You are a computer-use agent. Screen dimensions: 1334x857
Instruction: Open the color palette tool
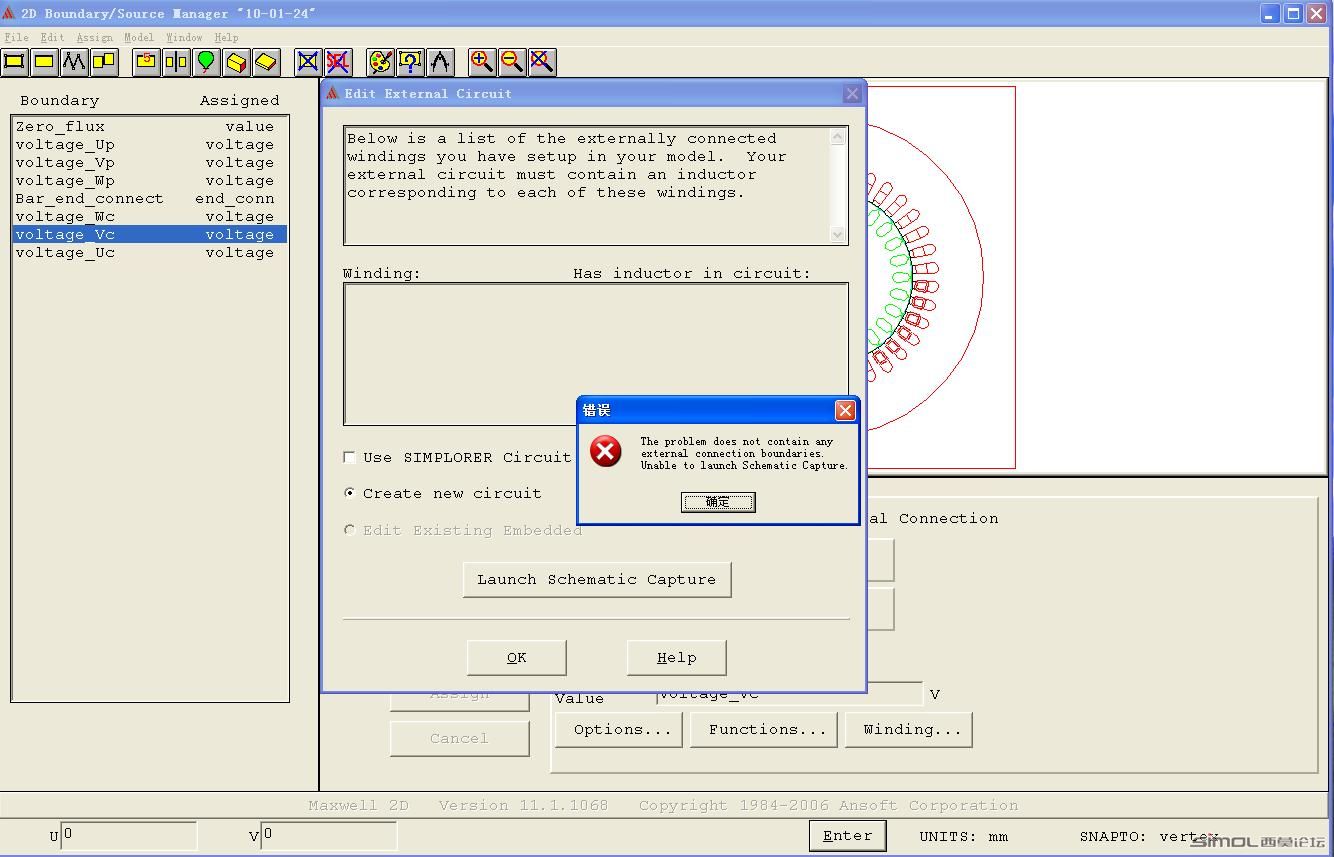[380, 62]
